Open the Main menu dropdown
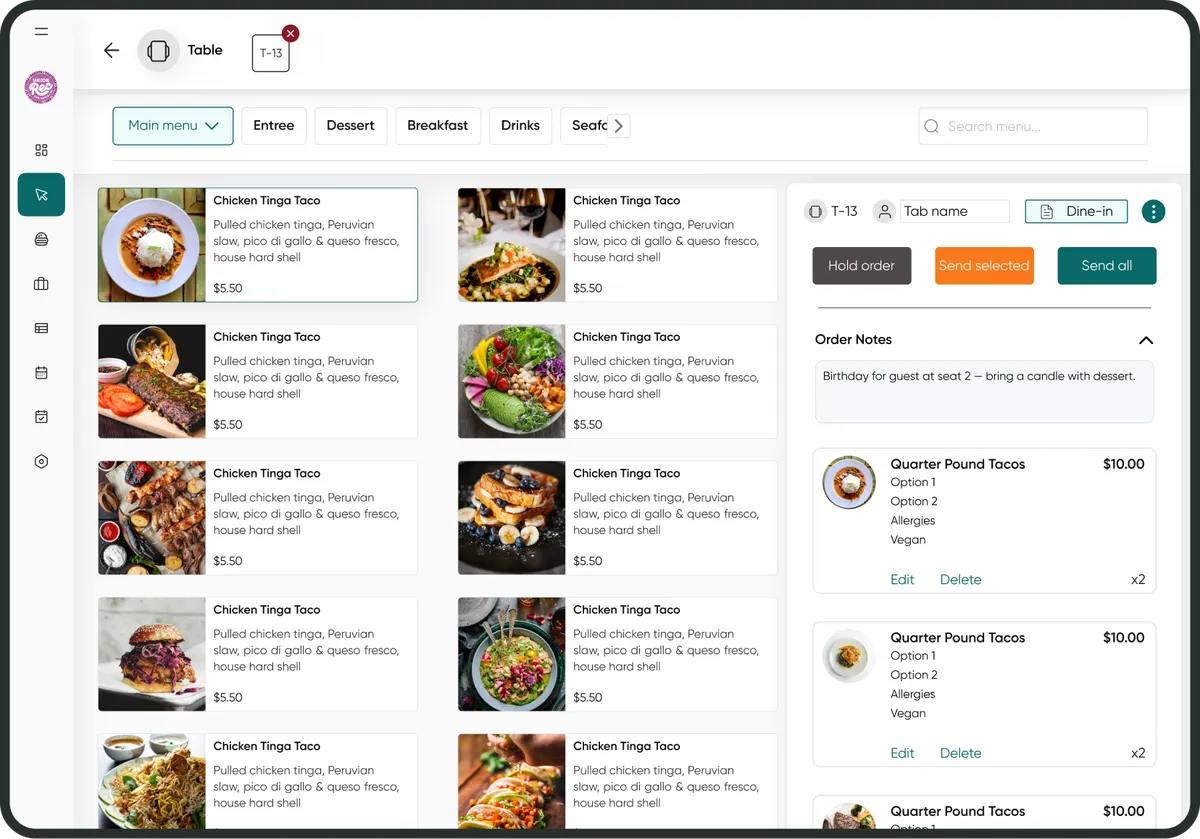The width and height of the screenshot is (1200, 839). click(x=173, y=126)
